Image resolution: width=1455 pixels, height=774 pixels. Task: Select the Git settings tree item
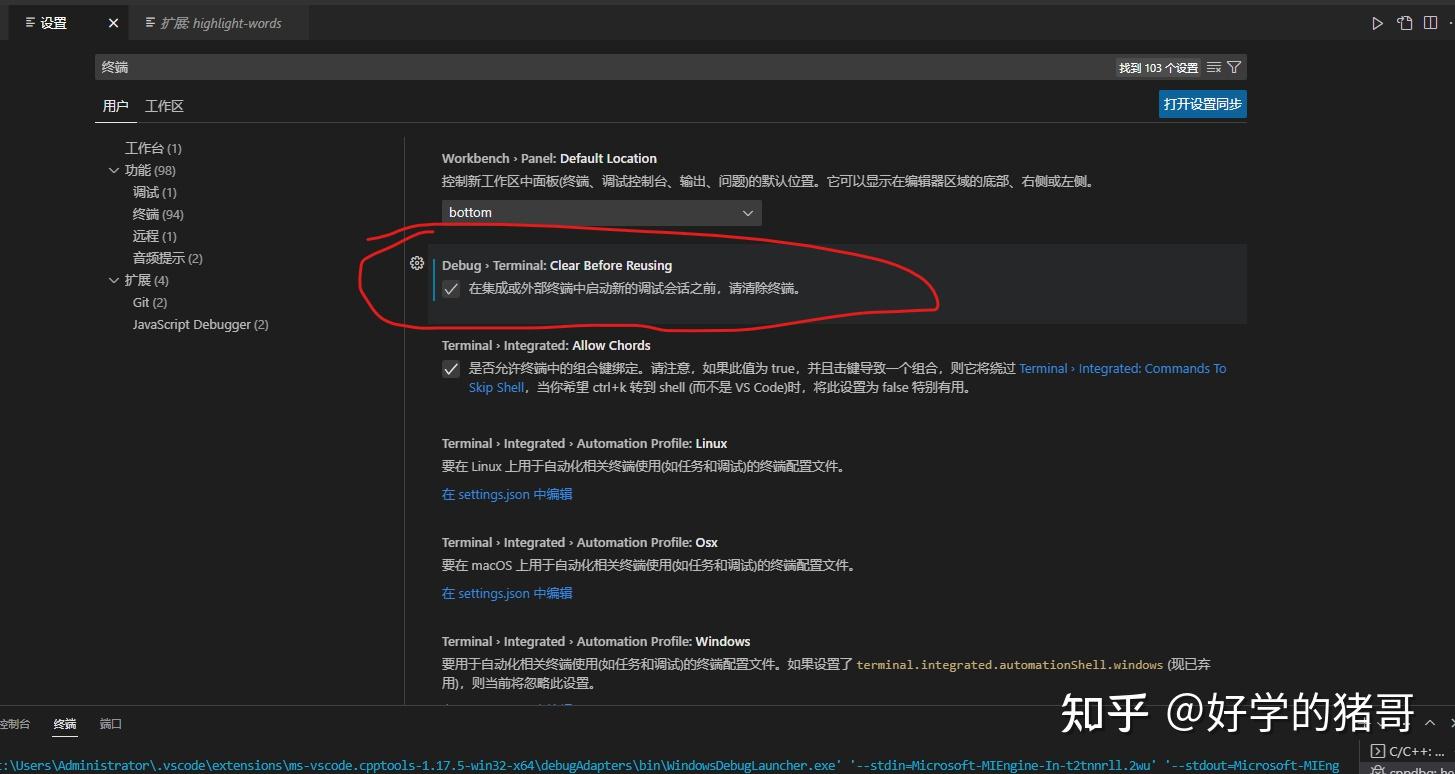(150, 302)
